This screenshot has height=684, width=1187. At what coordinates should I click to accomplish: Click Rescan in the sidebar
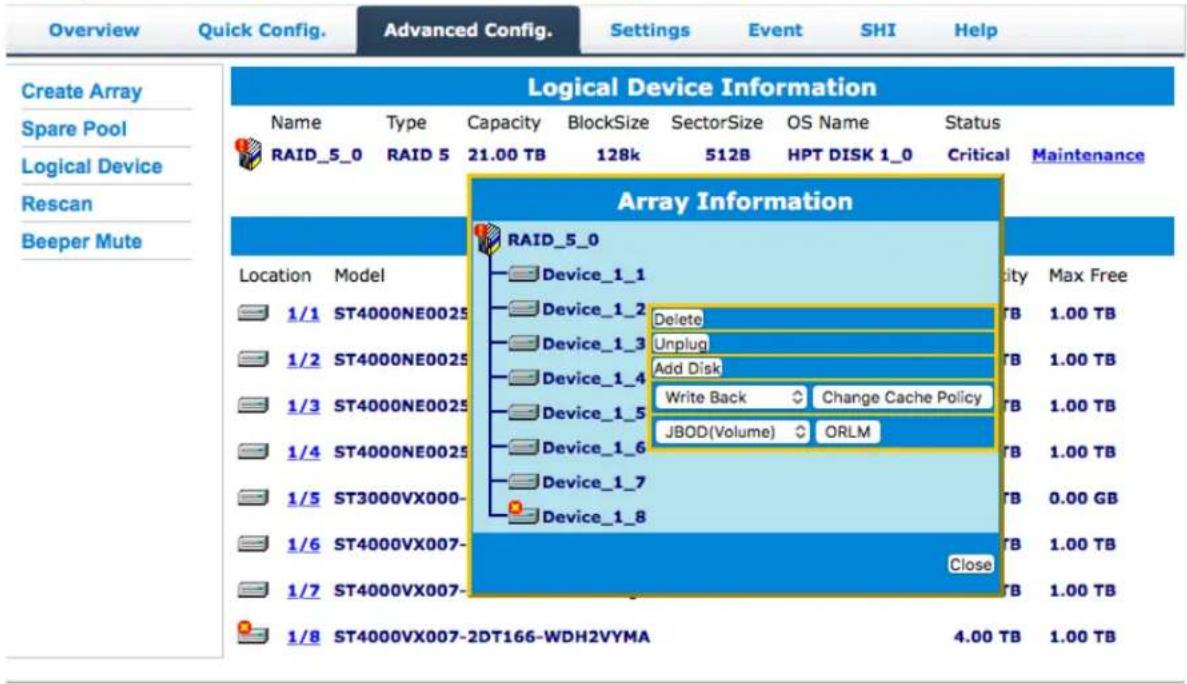click(x=57, y=204)
